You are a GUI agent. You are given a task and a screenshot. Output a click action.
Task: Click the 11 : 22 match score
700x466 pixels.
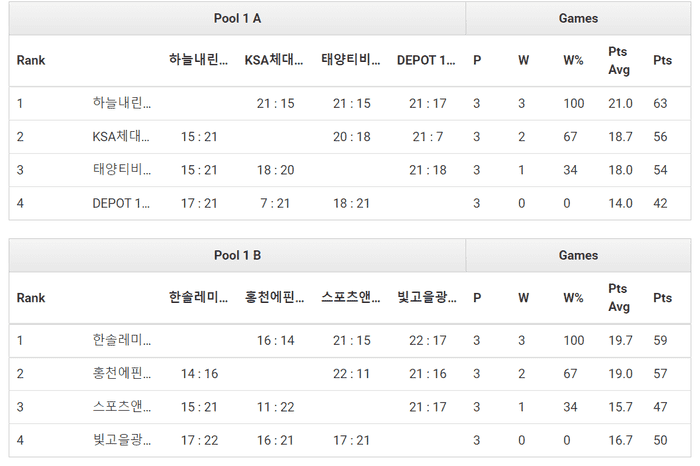click(x=275, y=408)
